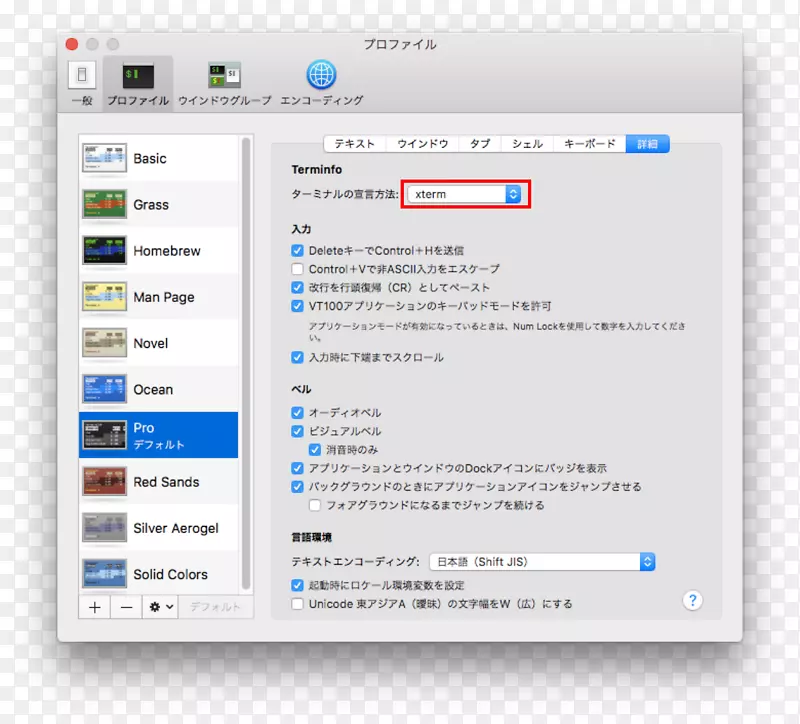Viewport: 800px width, 724px height.
Task: Select the Homebrew profile thumbnail
Action: point(104,251)
